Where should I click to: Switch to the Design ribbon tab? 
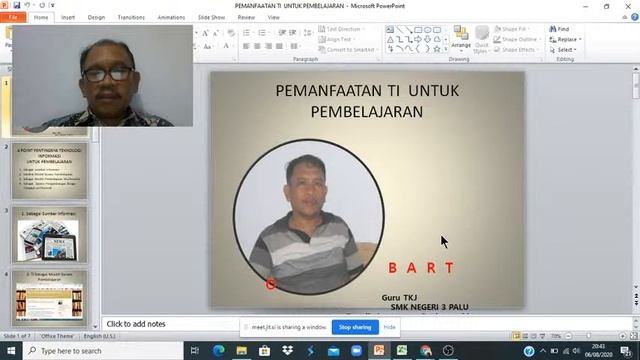(x=96, y=18)
